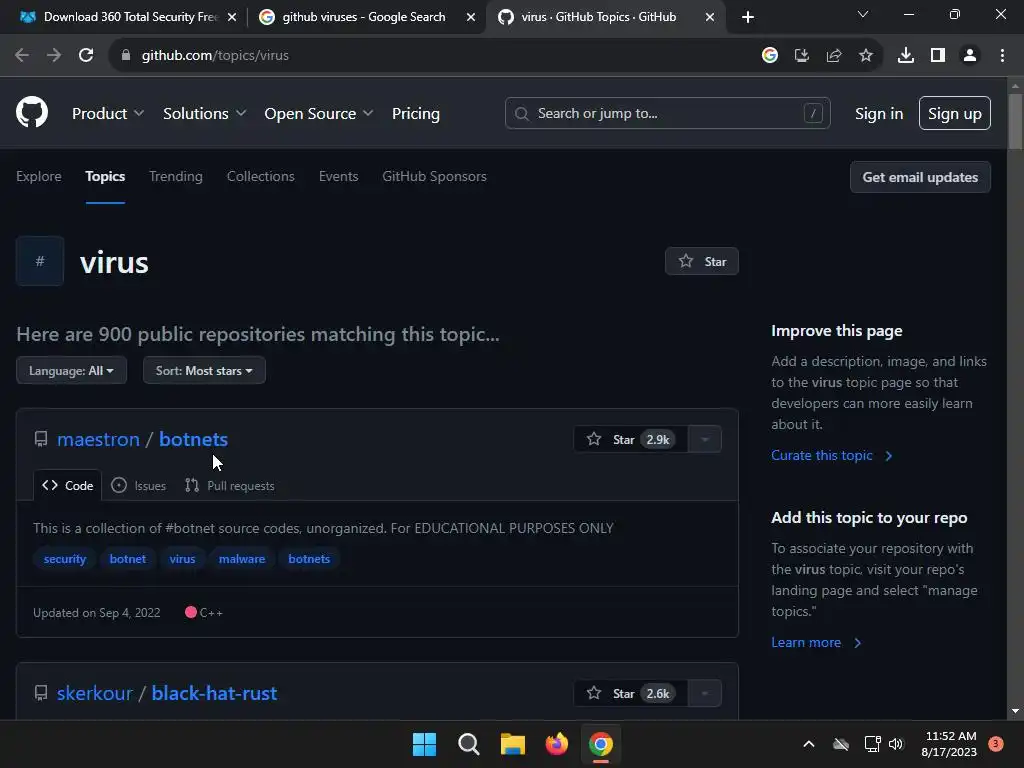
Task: Switch to the Explore tab
Action: [x=39, y=176]
